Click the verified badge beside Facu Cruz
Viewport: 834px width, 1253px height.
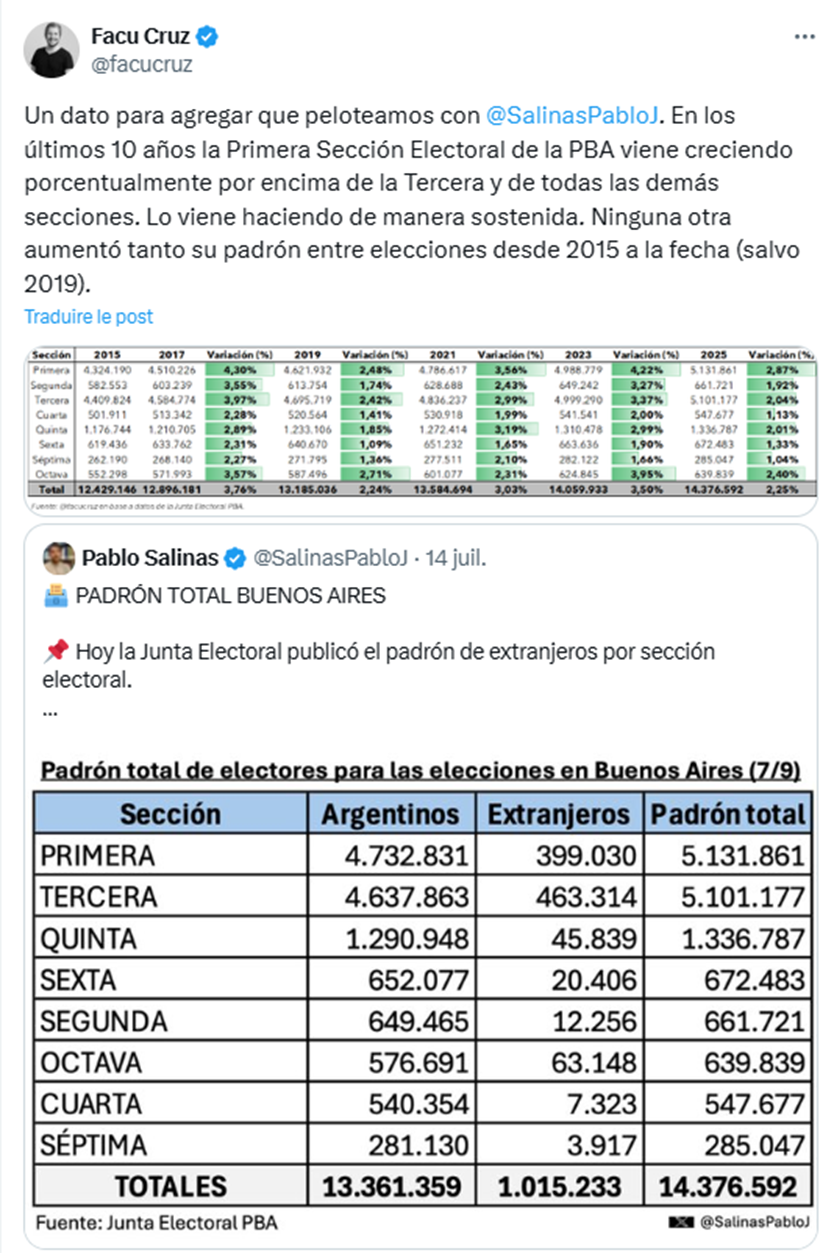point(208,38)
